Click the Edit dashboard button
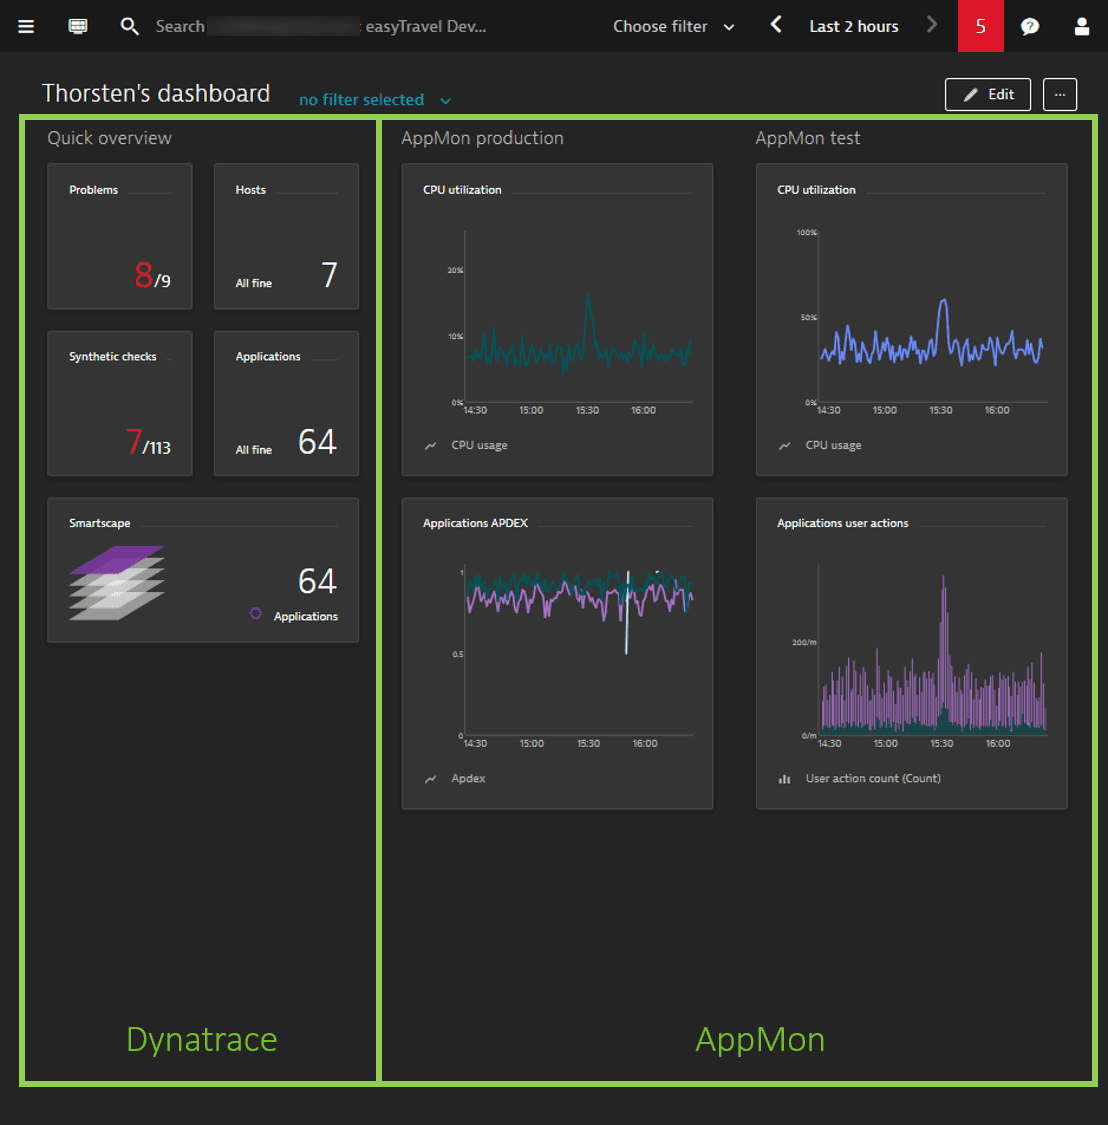 pos(987,95)
